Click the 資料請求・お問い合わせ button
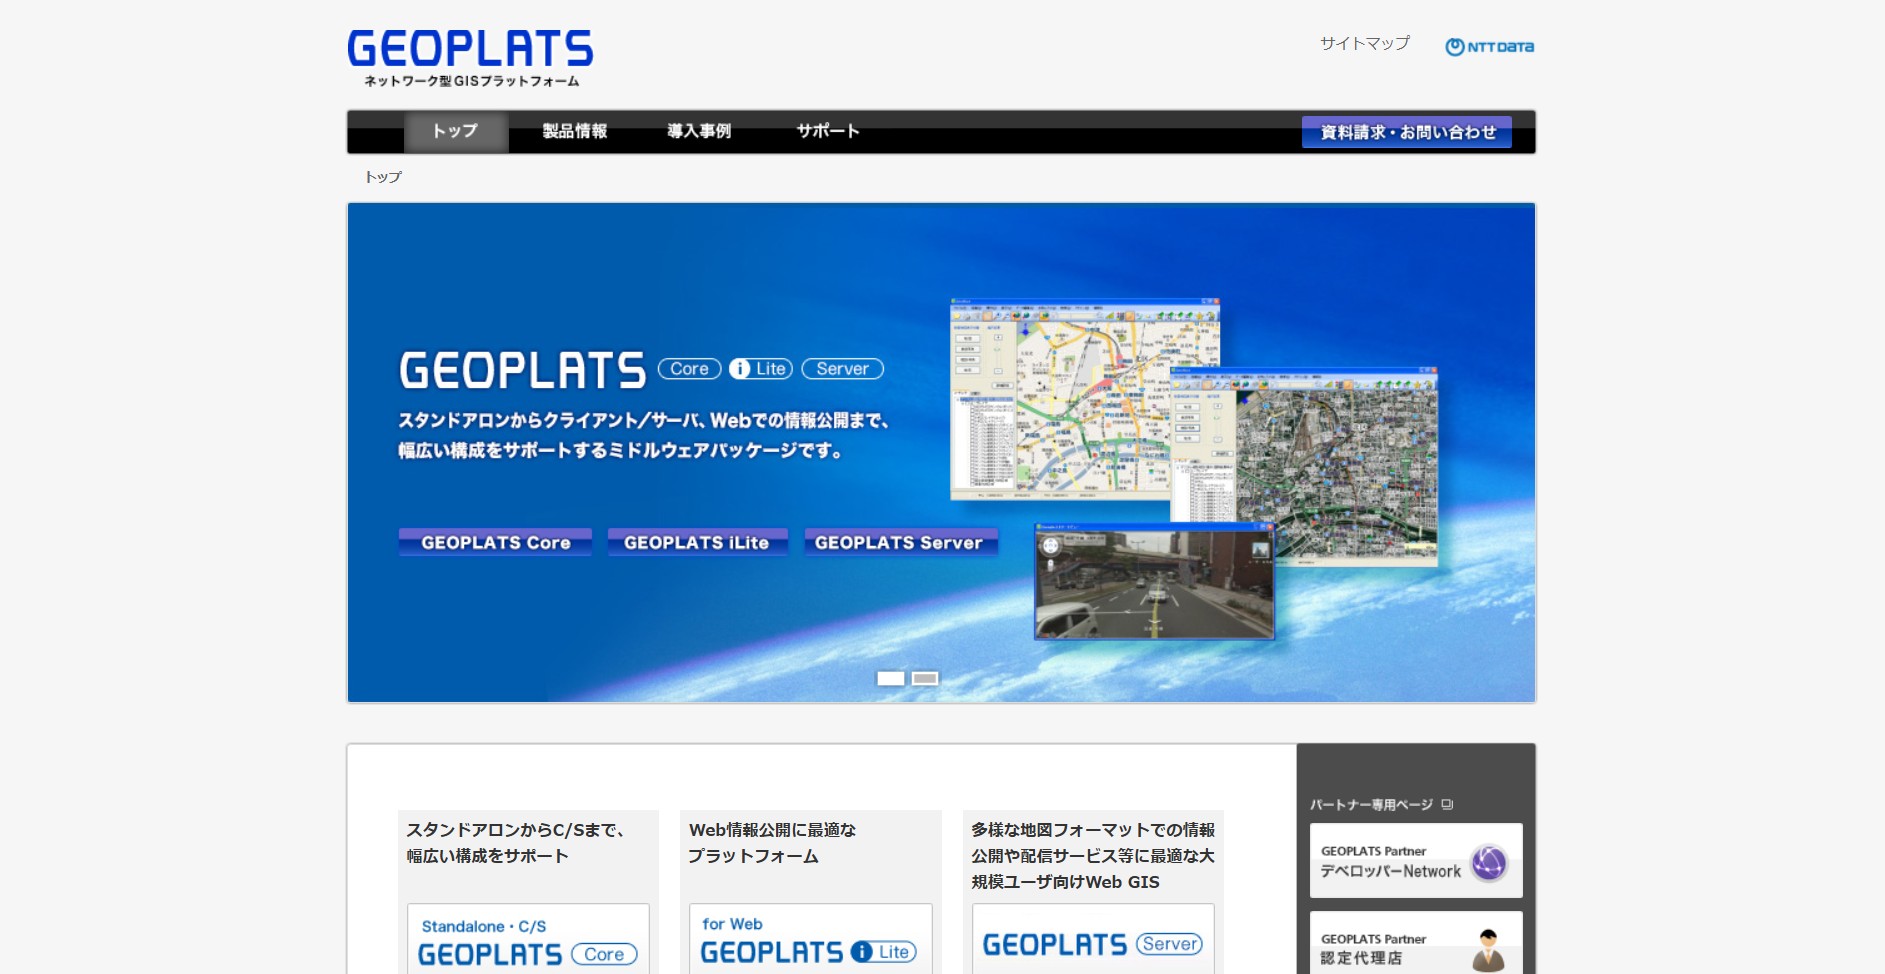1885x974 pixels. [1406, 132]
